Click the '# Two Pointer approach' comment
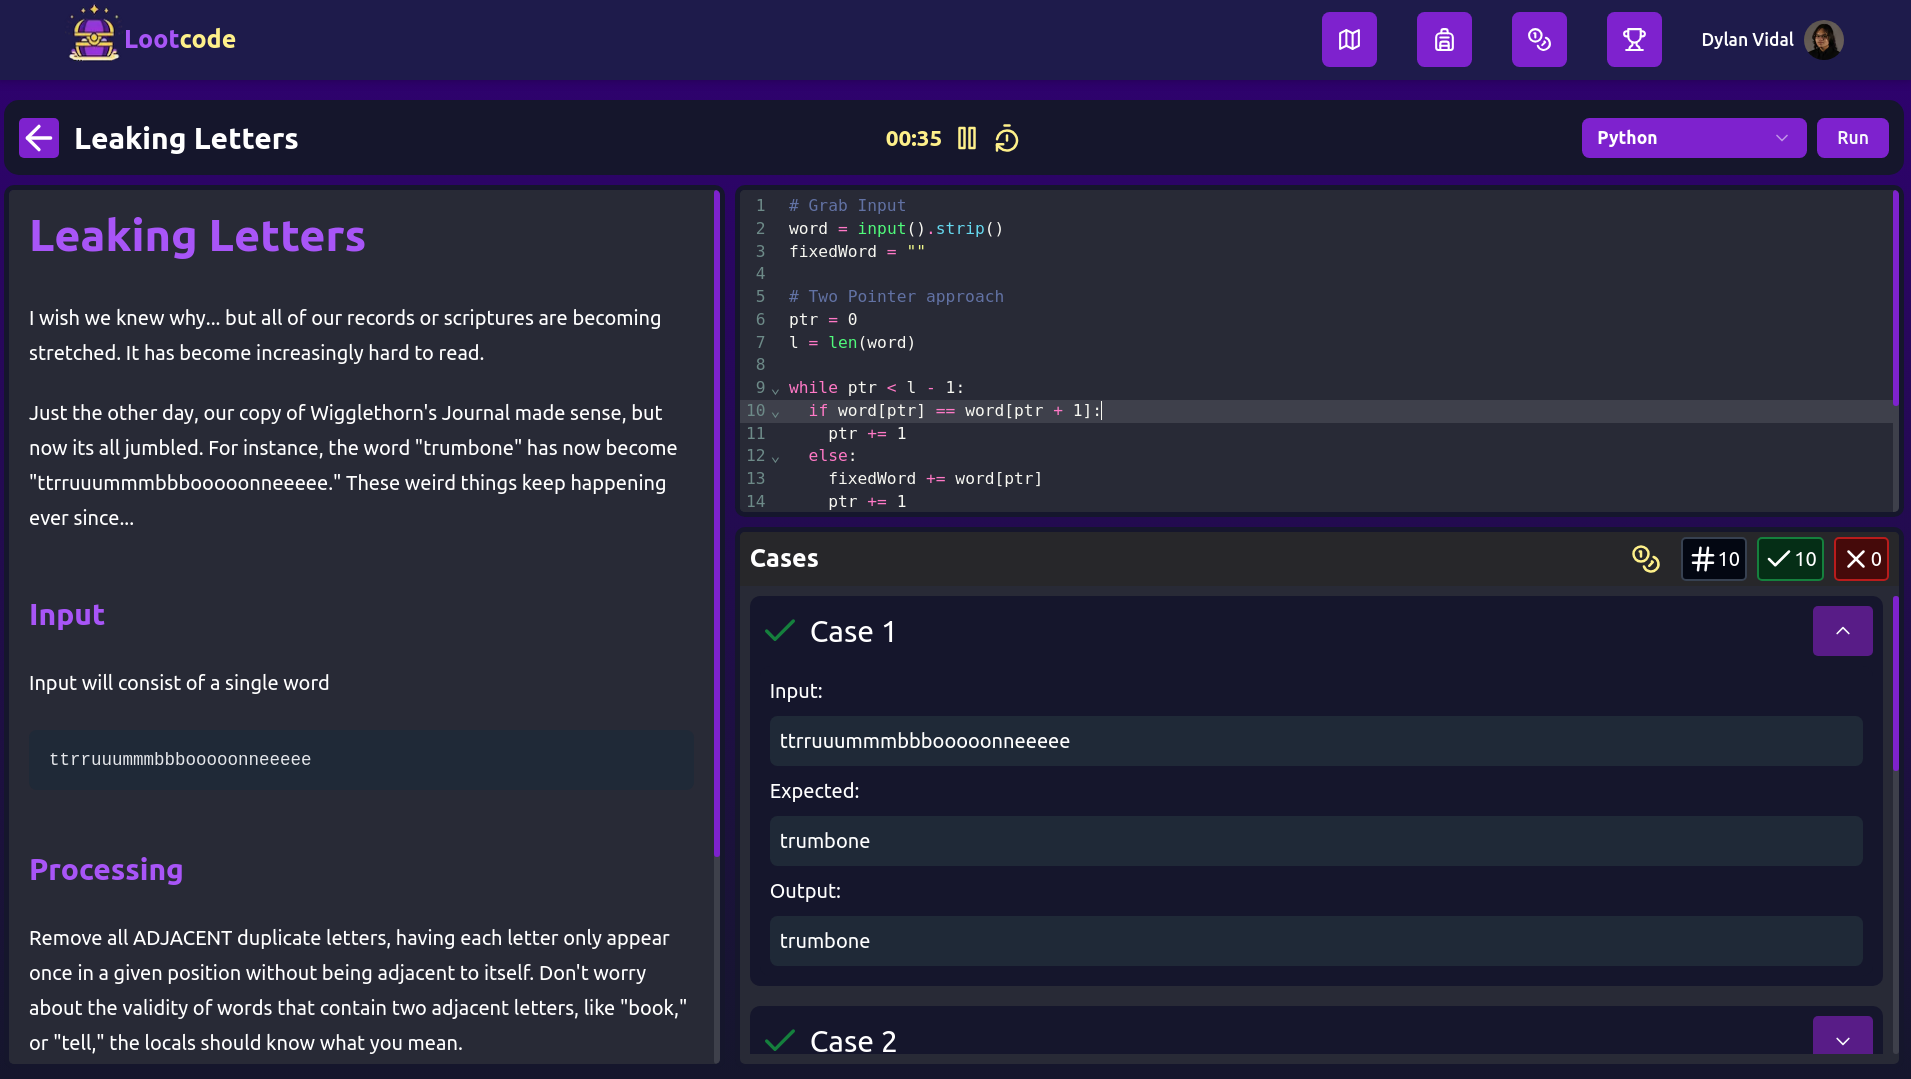The width and height of the screenshot is (1911, 1079). [x=896, y=296]
